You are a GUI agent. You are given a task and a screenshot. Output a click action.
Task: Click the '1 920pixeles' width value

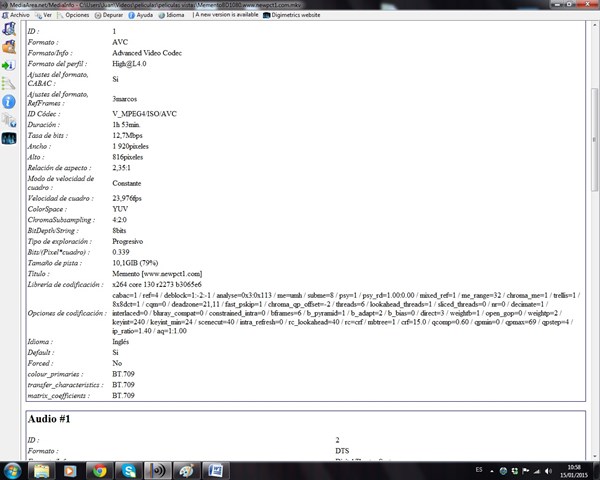coord(130,146)
